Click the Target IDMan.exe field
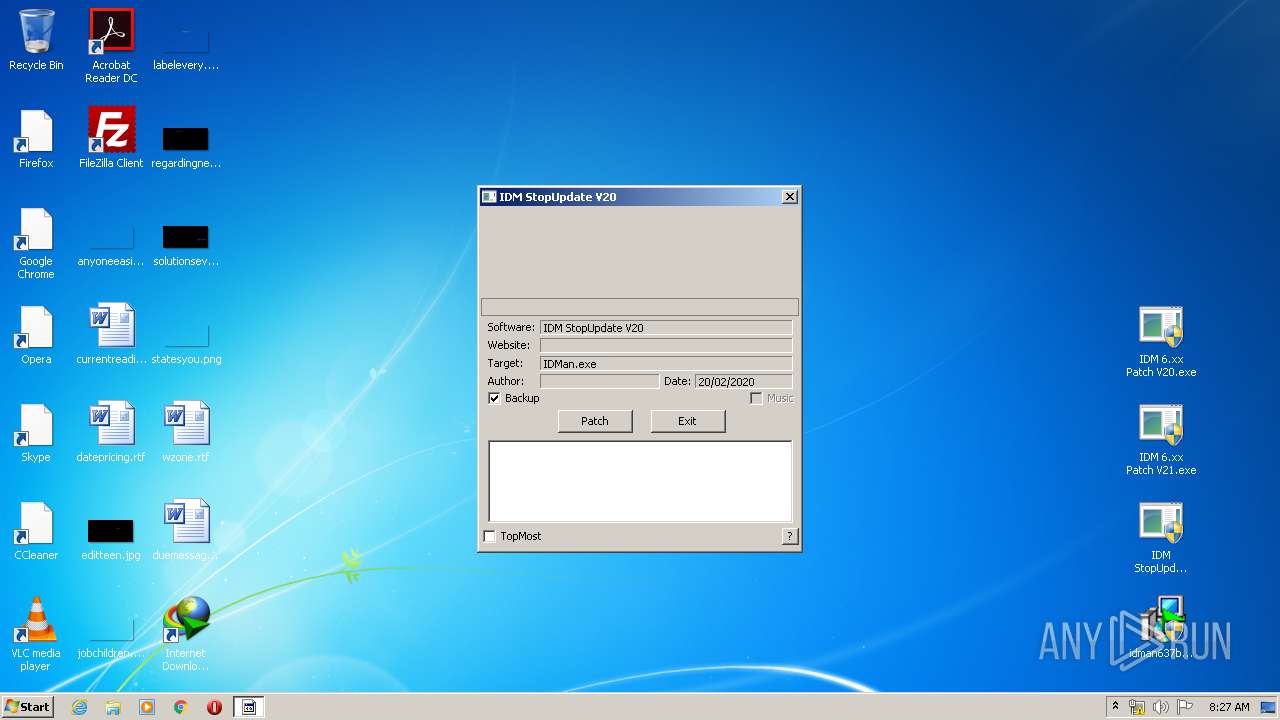Image resolution: width=1280 pixels, height=720 pixels. tap(666, 364)
